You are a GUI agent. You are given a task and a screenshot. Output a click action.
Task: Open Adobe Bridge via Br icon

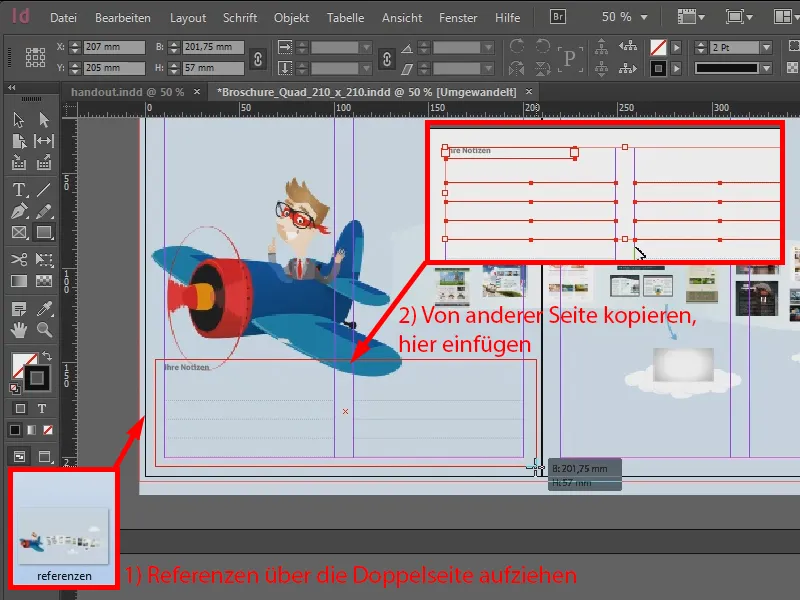tap(558, 17)
